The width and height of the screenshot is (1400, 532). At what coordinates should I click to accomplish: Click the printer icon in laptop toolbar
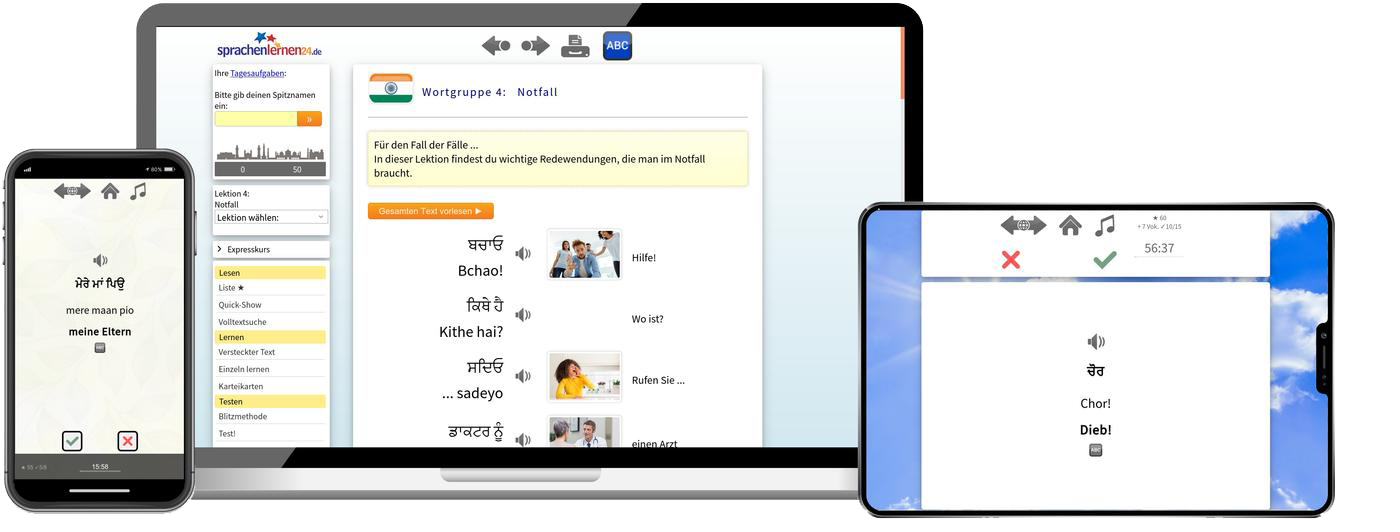pos(575,45)
